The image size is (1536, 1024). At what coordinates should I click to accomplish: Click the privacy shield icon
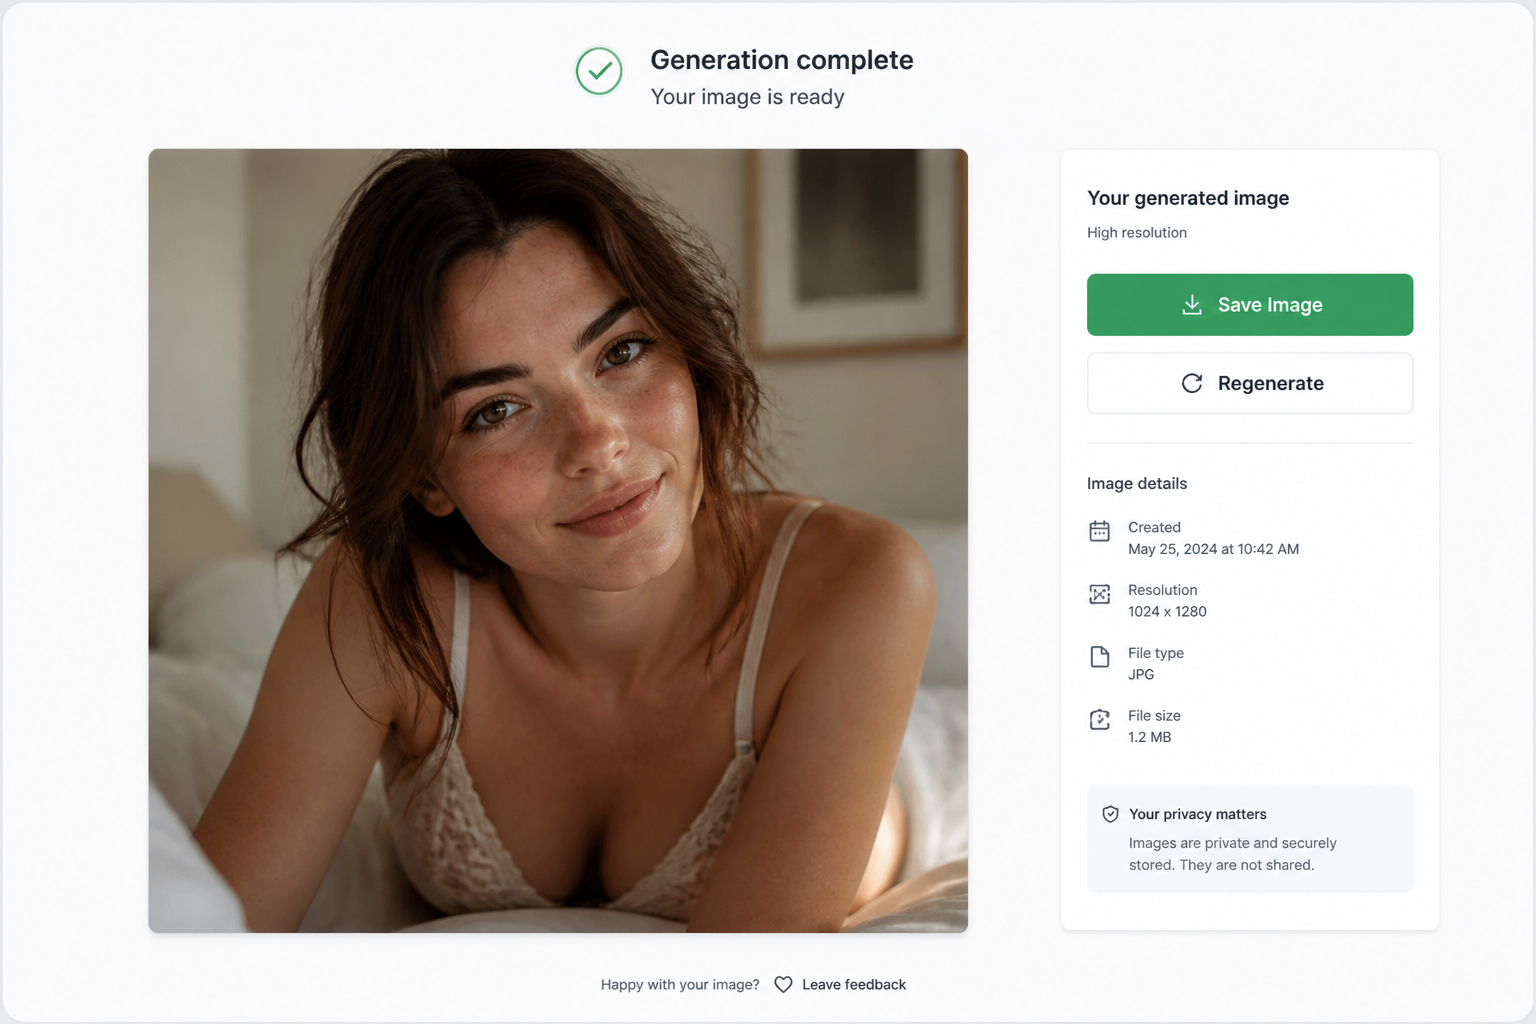point(1110,814)
